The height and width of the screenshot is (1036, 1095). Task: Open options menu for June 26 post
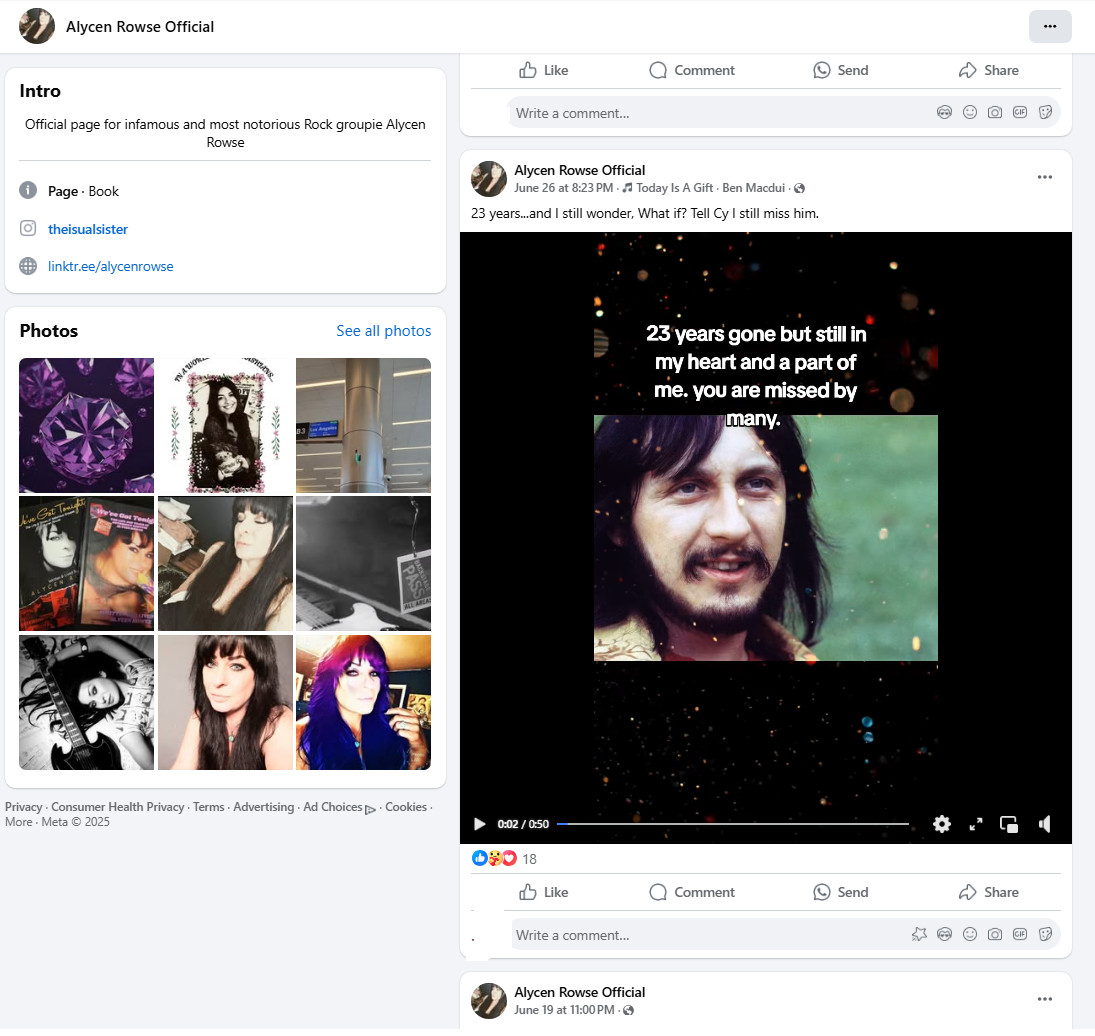pos(1044,177)
